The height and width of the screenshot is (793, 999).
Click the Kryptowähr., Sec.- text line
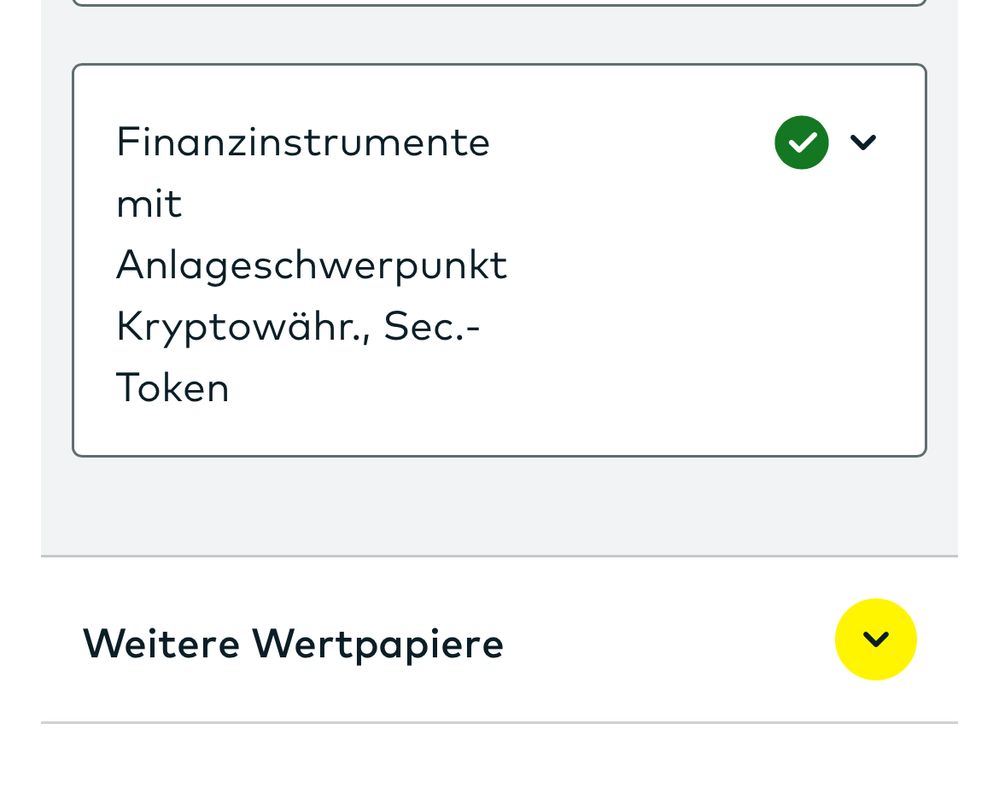click(x=298, y=326)
